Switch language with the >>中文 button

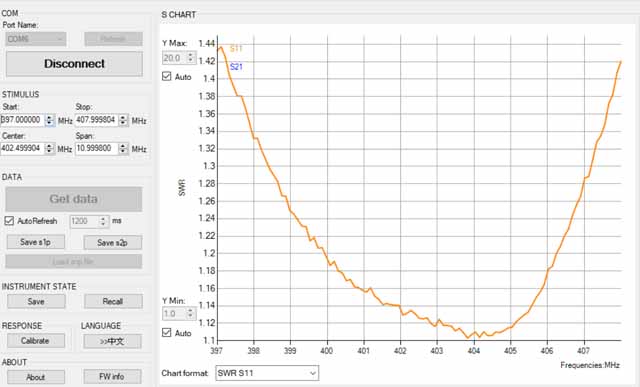pyautogui.click(x=112, y=341)
